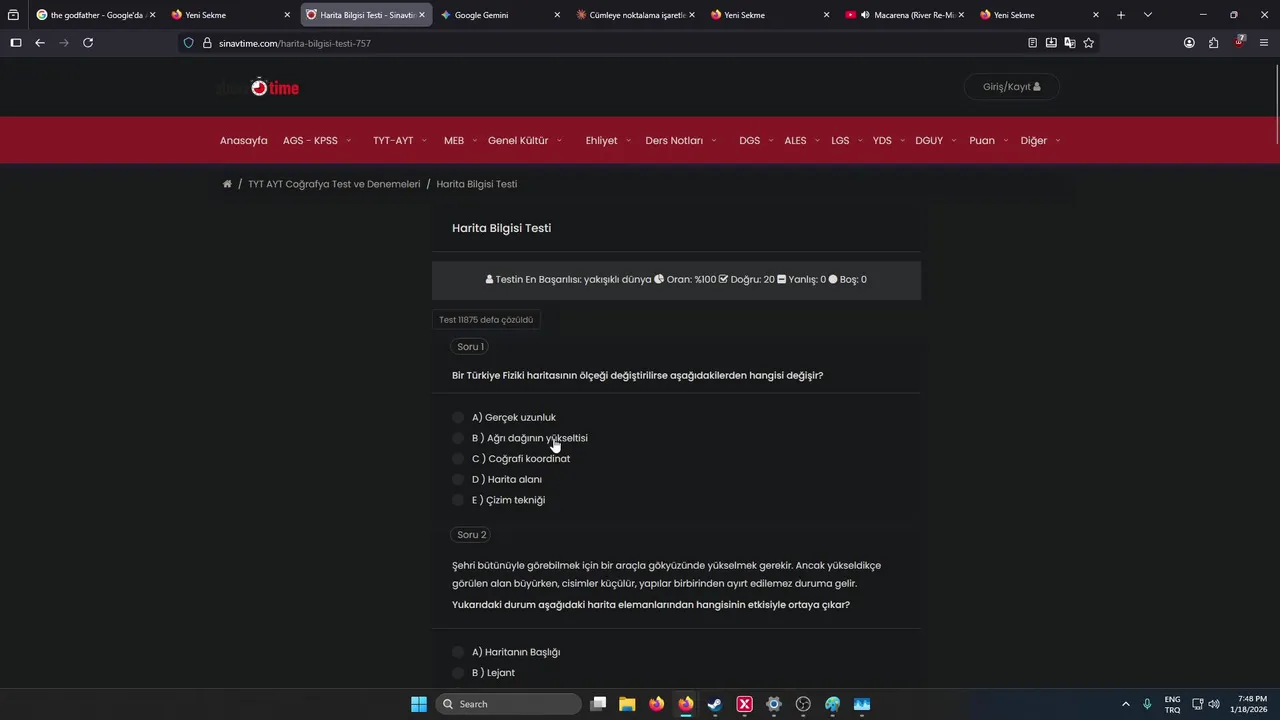Open File Explorer from the taskbar
The image size is (1280, 720).
(x=627, y=704)
